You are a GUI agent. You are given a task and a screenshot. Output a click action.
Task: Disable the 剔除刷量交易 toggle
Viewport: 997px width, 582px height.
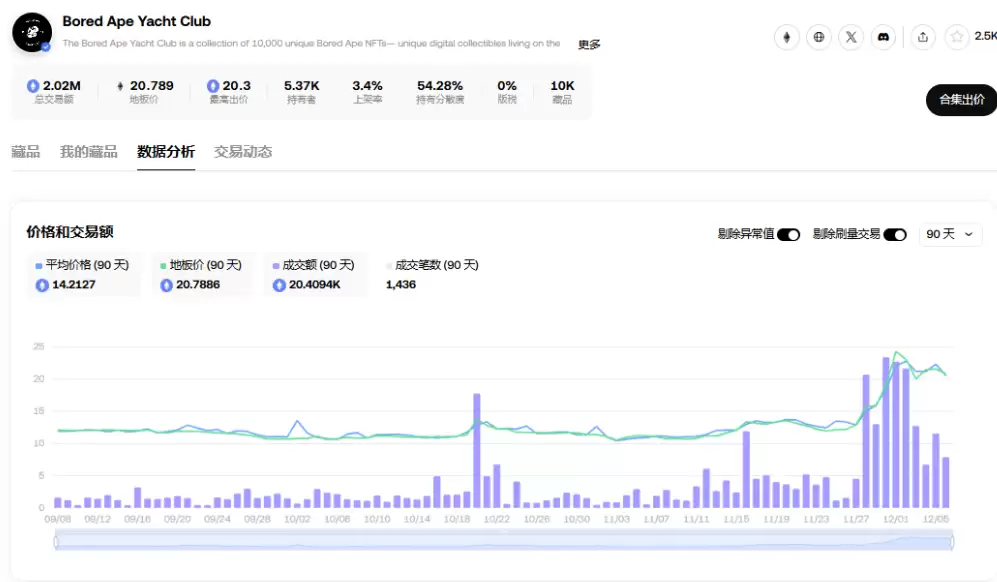point(896,233)
